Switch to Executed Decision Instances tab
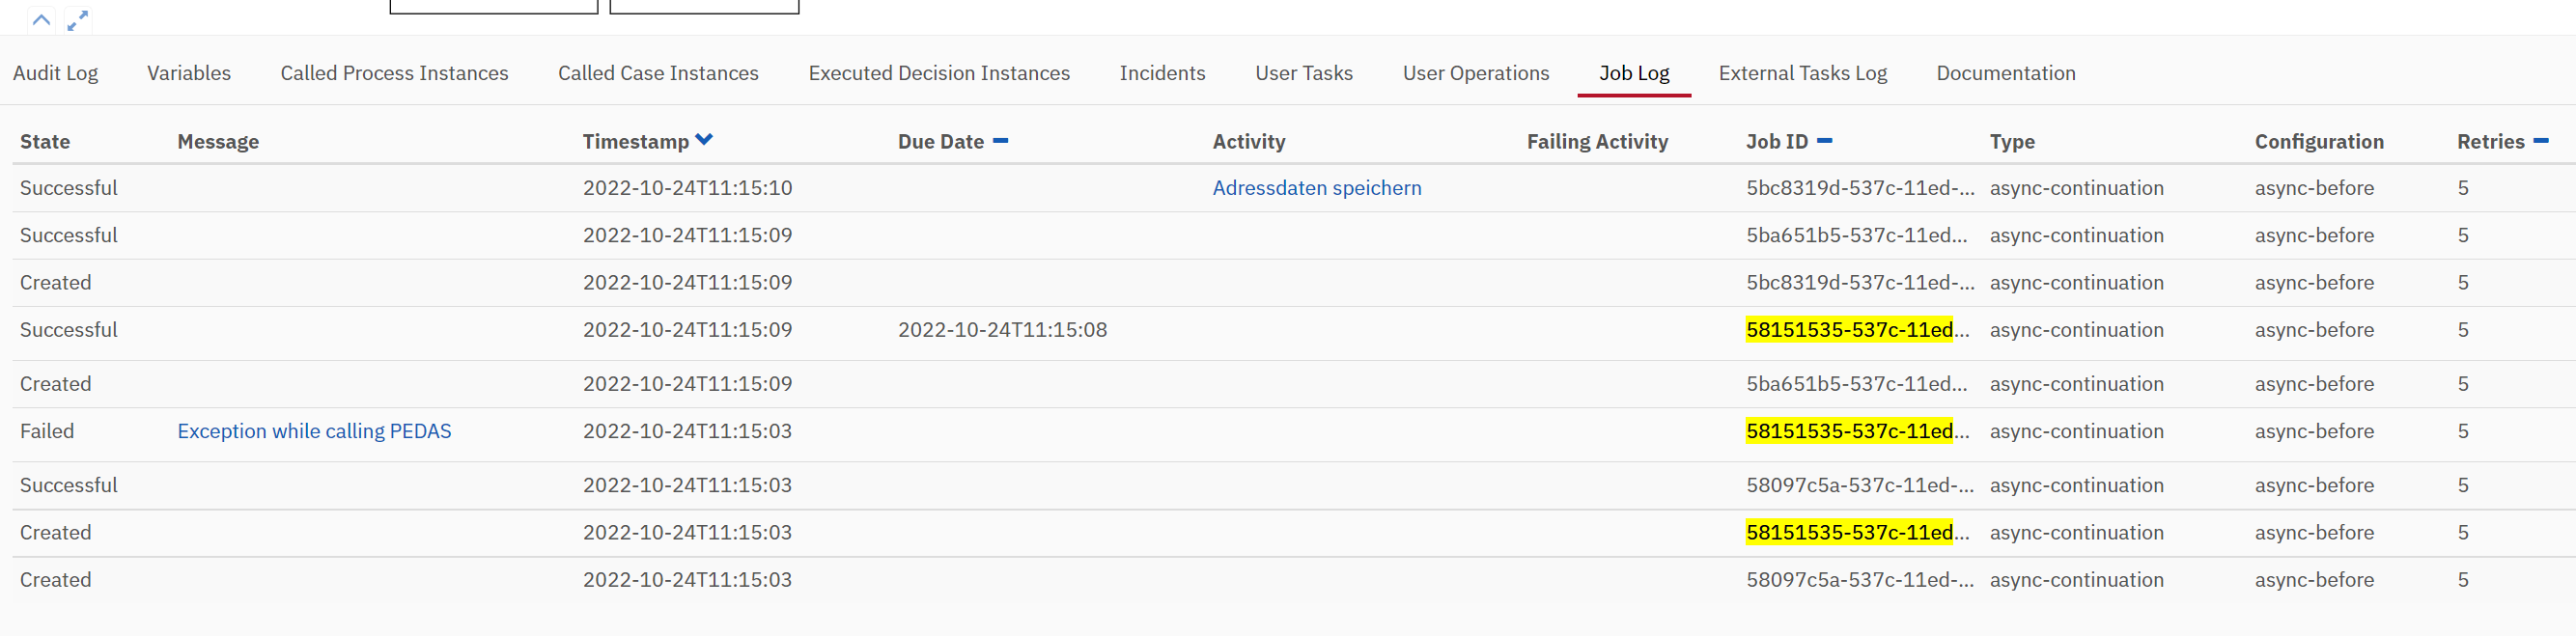This screenshot has height=636, width=2576. pyautogui.click(x=939, y=73)
